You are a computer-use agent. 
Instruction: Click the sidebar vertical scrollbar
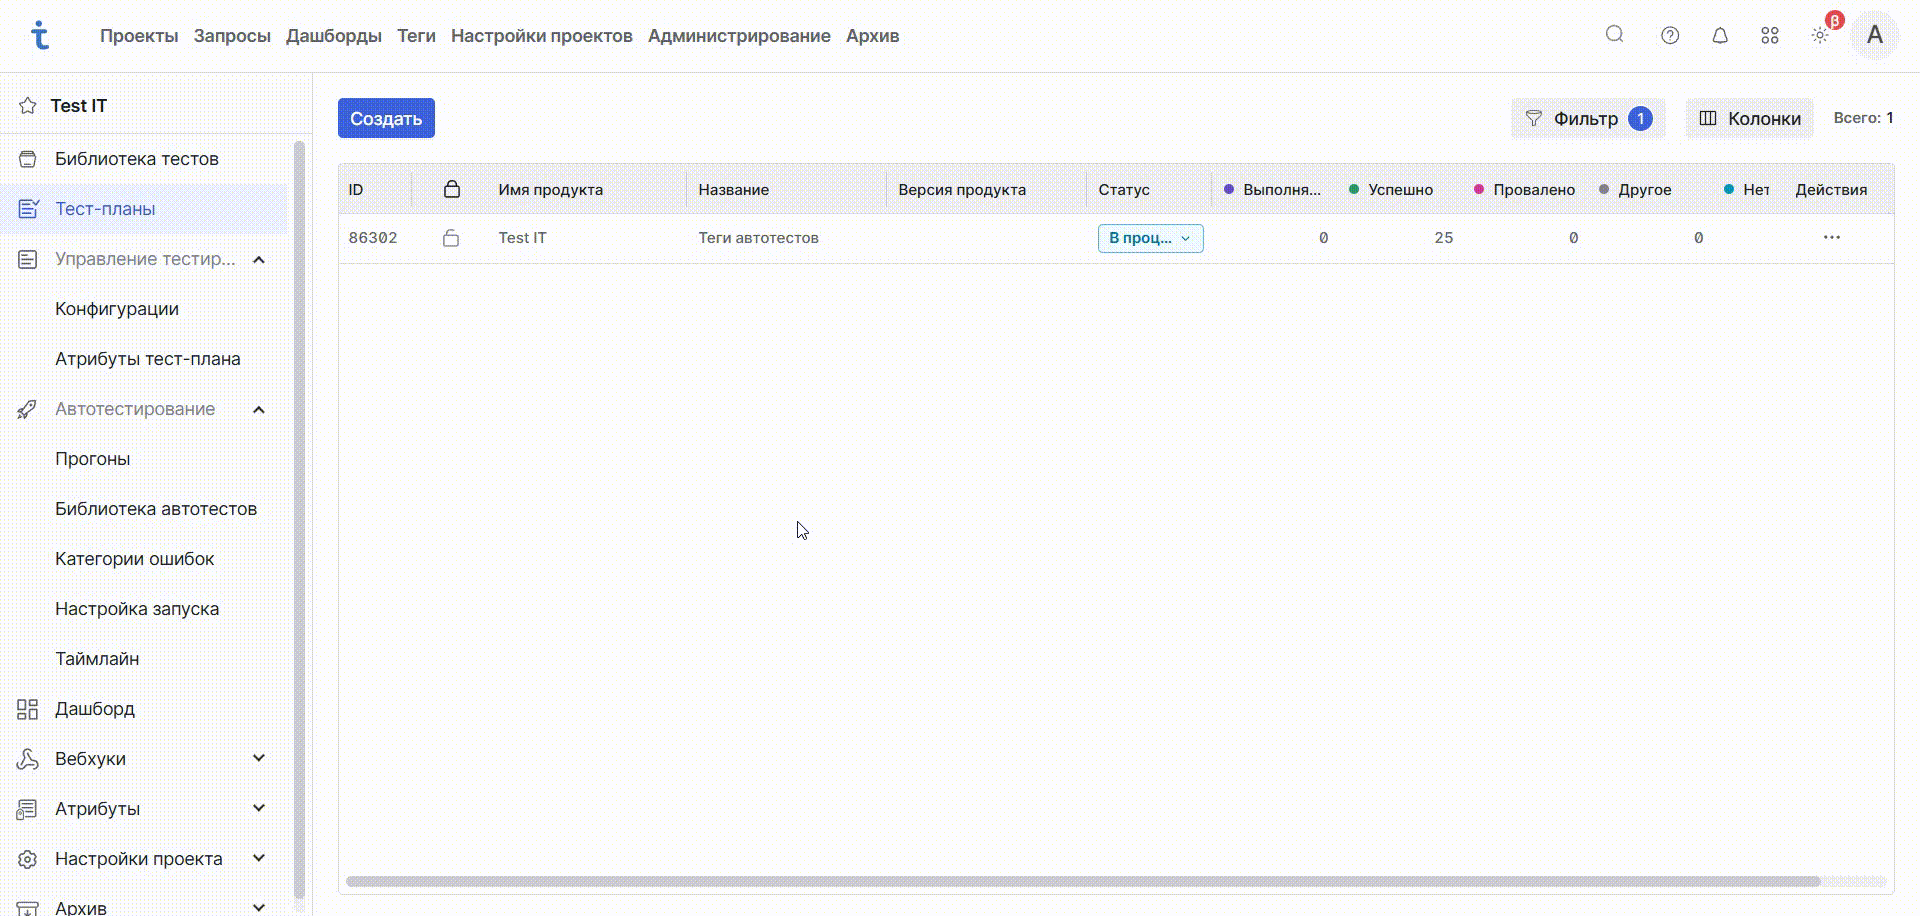[x=299, y=520]
